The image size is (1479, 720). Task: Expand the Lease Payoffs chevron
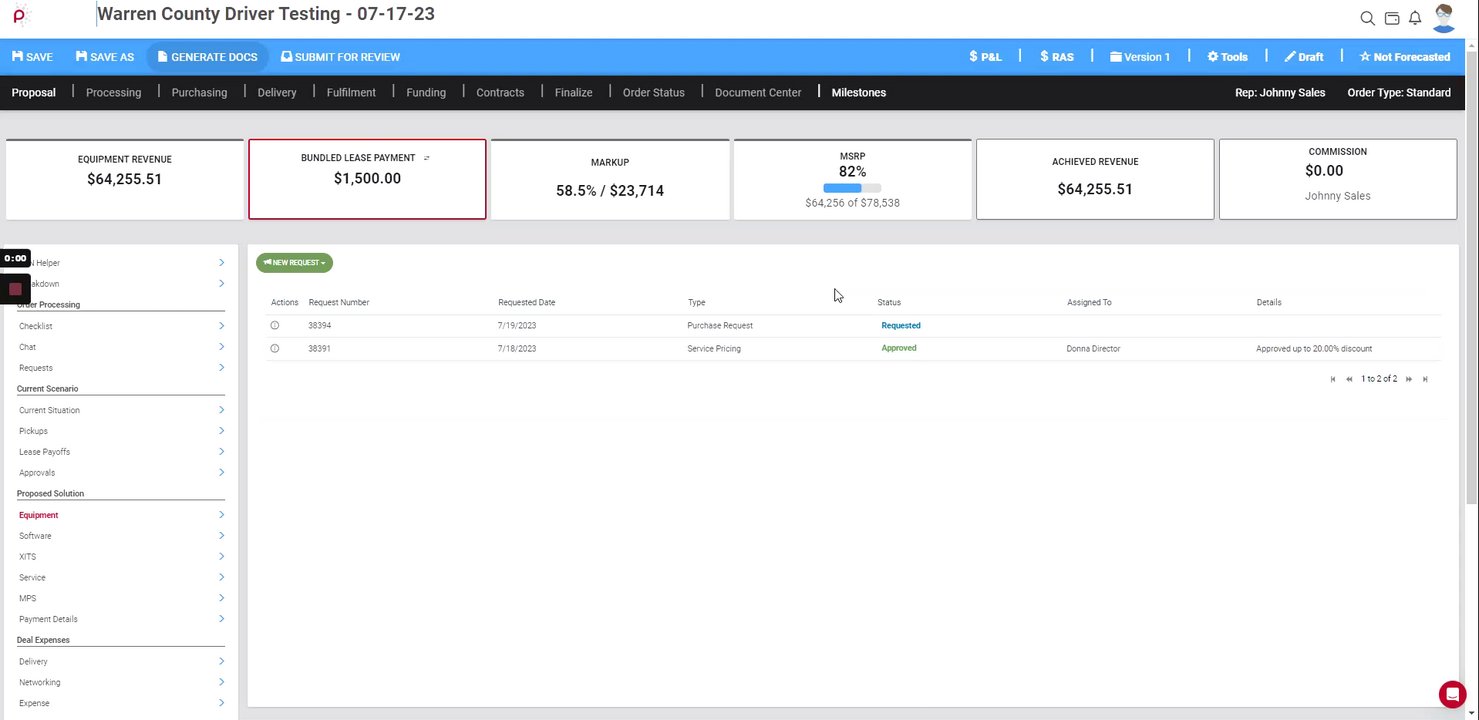[221, 452]
